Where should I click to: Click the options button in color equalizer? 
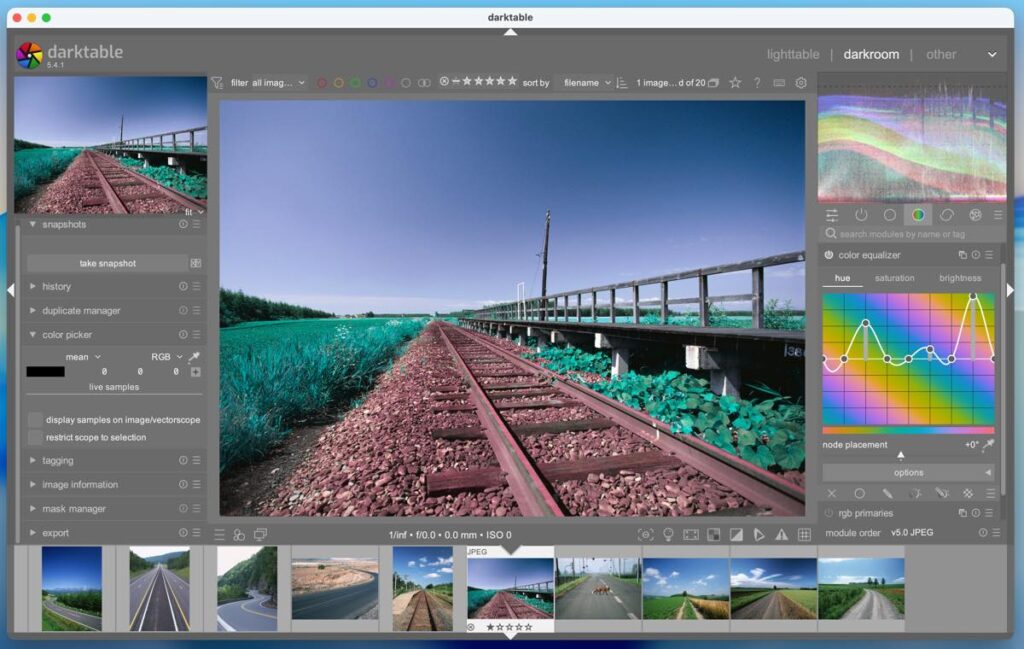(x=908, y=473)
